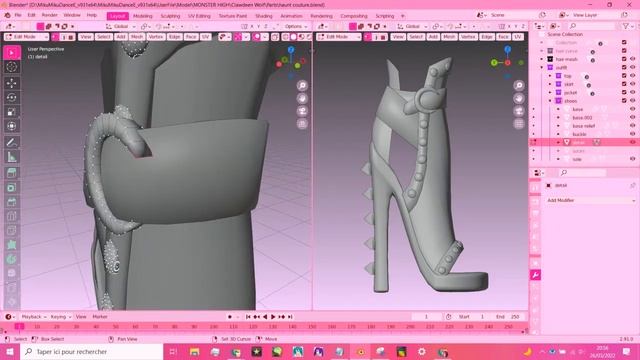Open Face menu in right viewport
The image size is (640, 360).
[x=503, y=37]
